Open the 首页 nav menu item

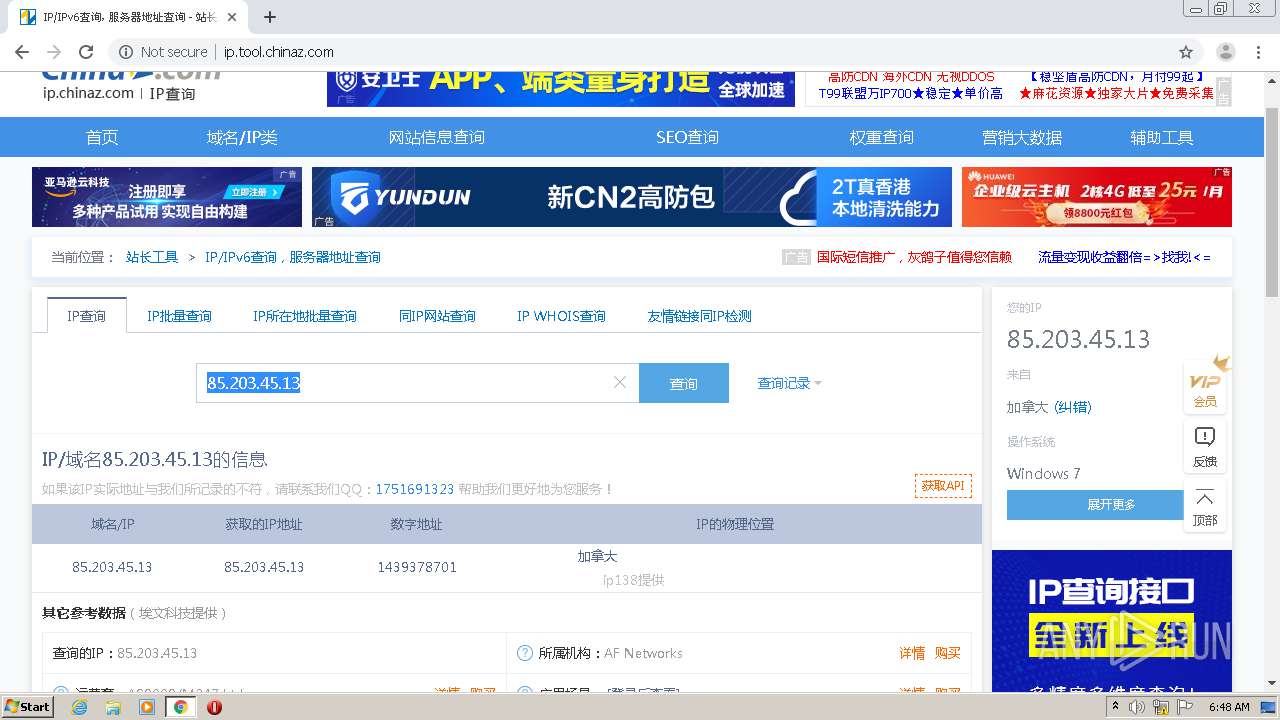click(x=102, y=137)
